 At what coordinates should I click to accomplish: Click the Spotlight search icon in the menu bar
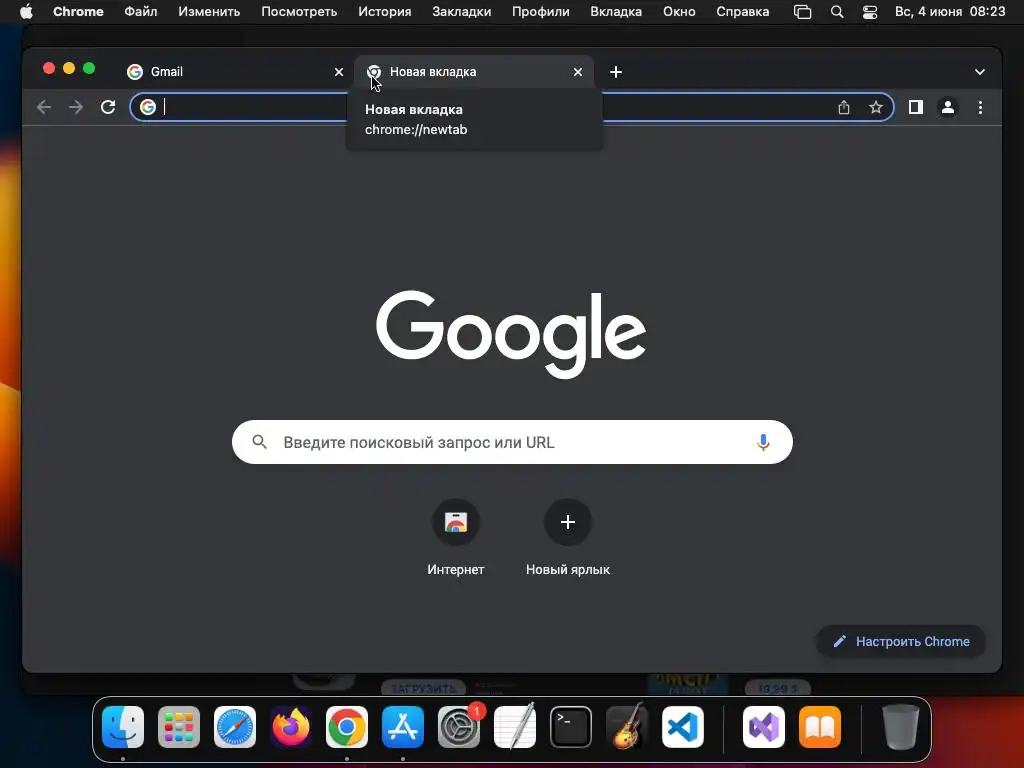(837, 12)
